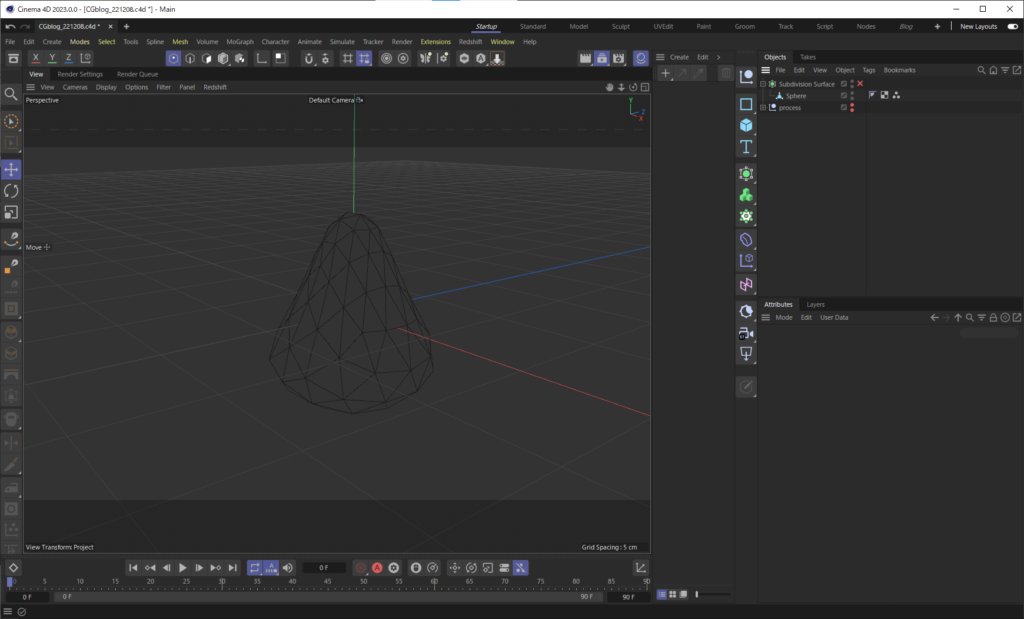The height and width of the screenshot is (619, 1024).
Task: Open the search icon in the Objects panel
Action: click(982, 70)
